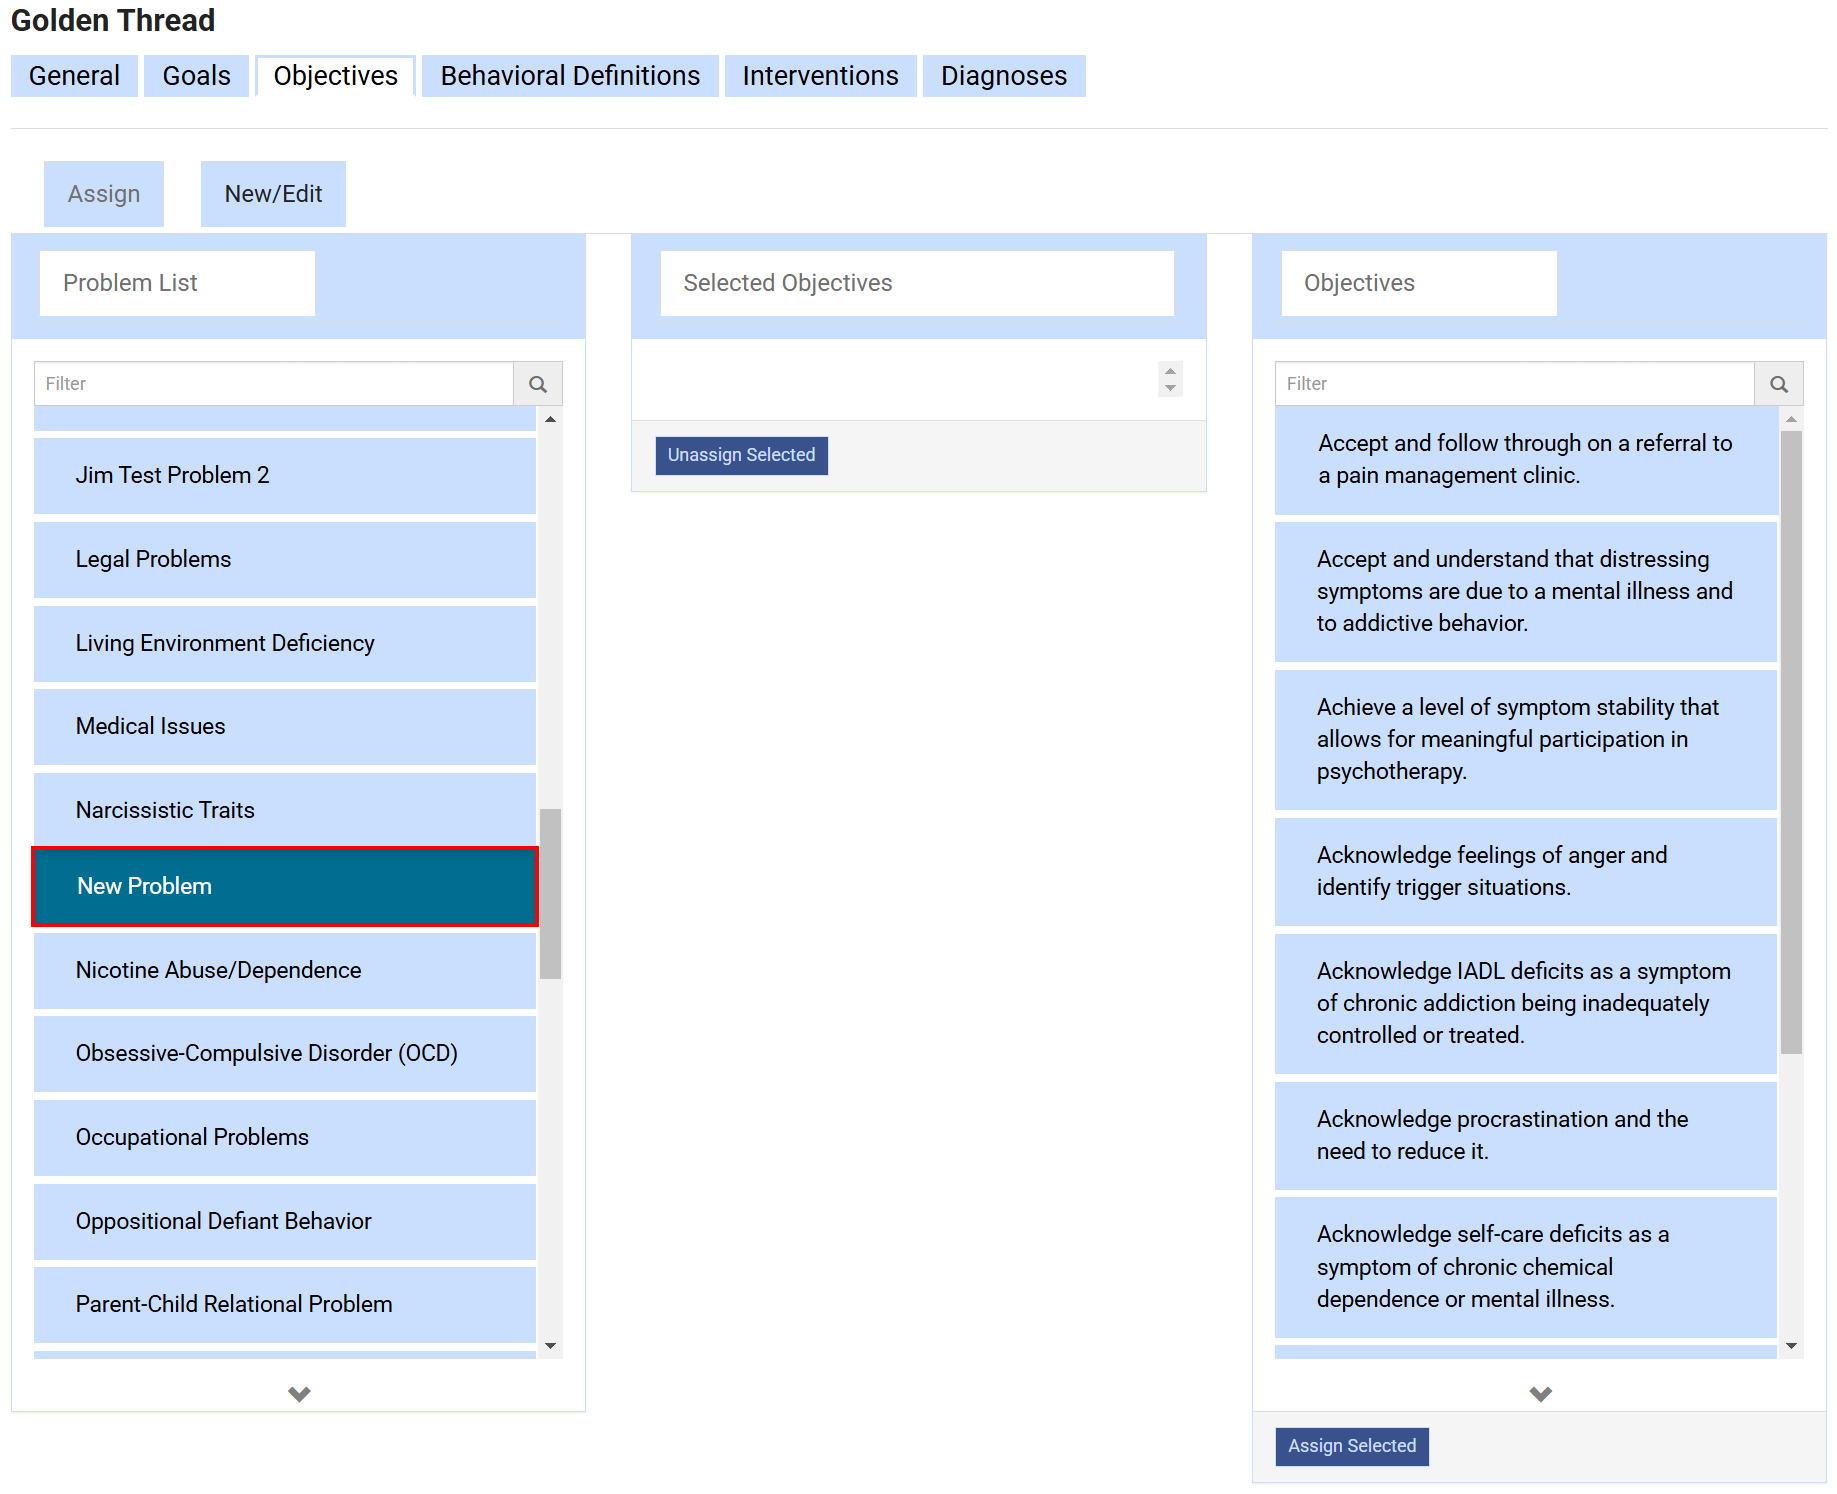Click the Objectives list scroll-up arrow
1837x1494 pixels.
(1791, 419)
